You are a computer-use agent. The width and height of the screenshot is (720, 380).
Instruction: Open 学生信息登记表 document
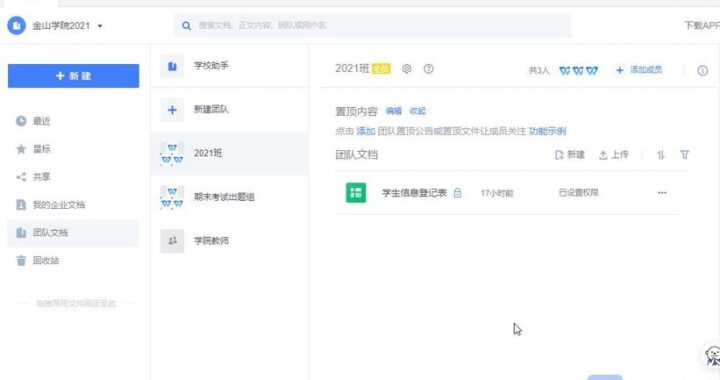[414, 193]
